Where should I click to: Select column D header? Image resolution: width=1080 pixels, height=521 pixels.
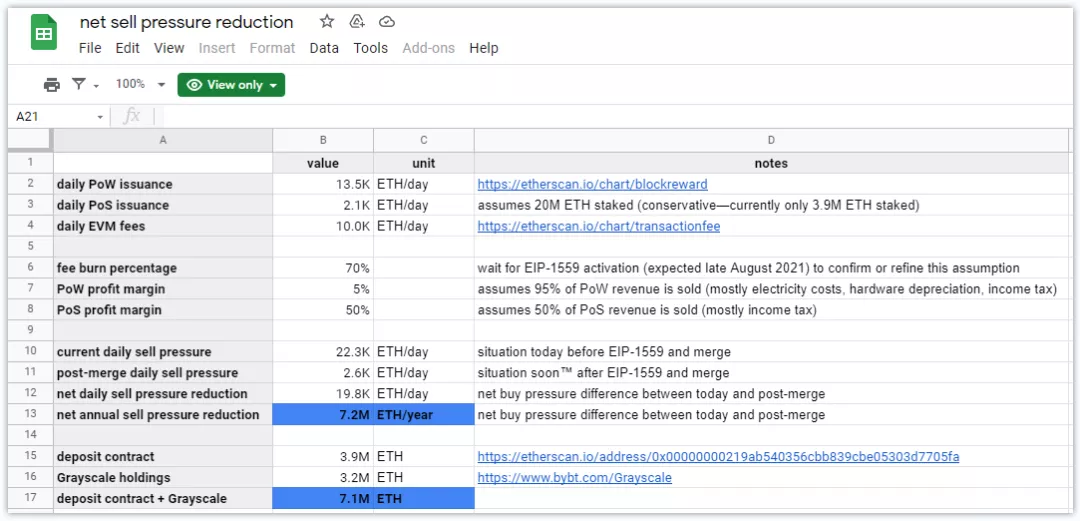pyautogui.click(x=771, y=141)
